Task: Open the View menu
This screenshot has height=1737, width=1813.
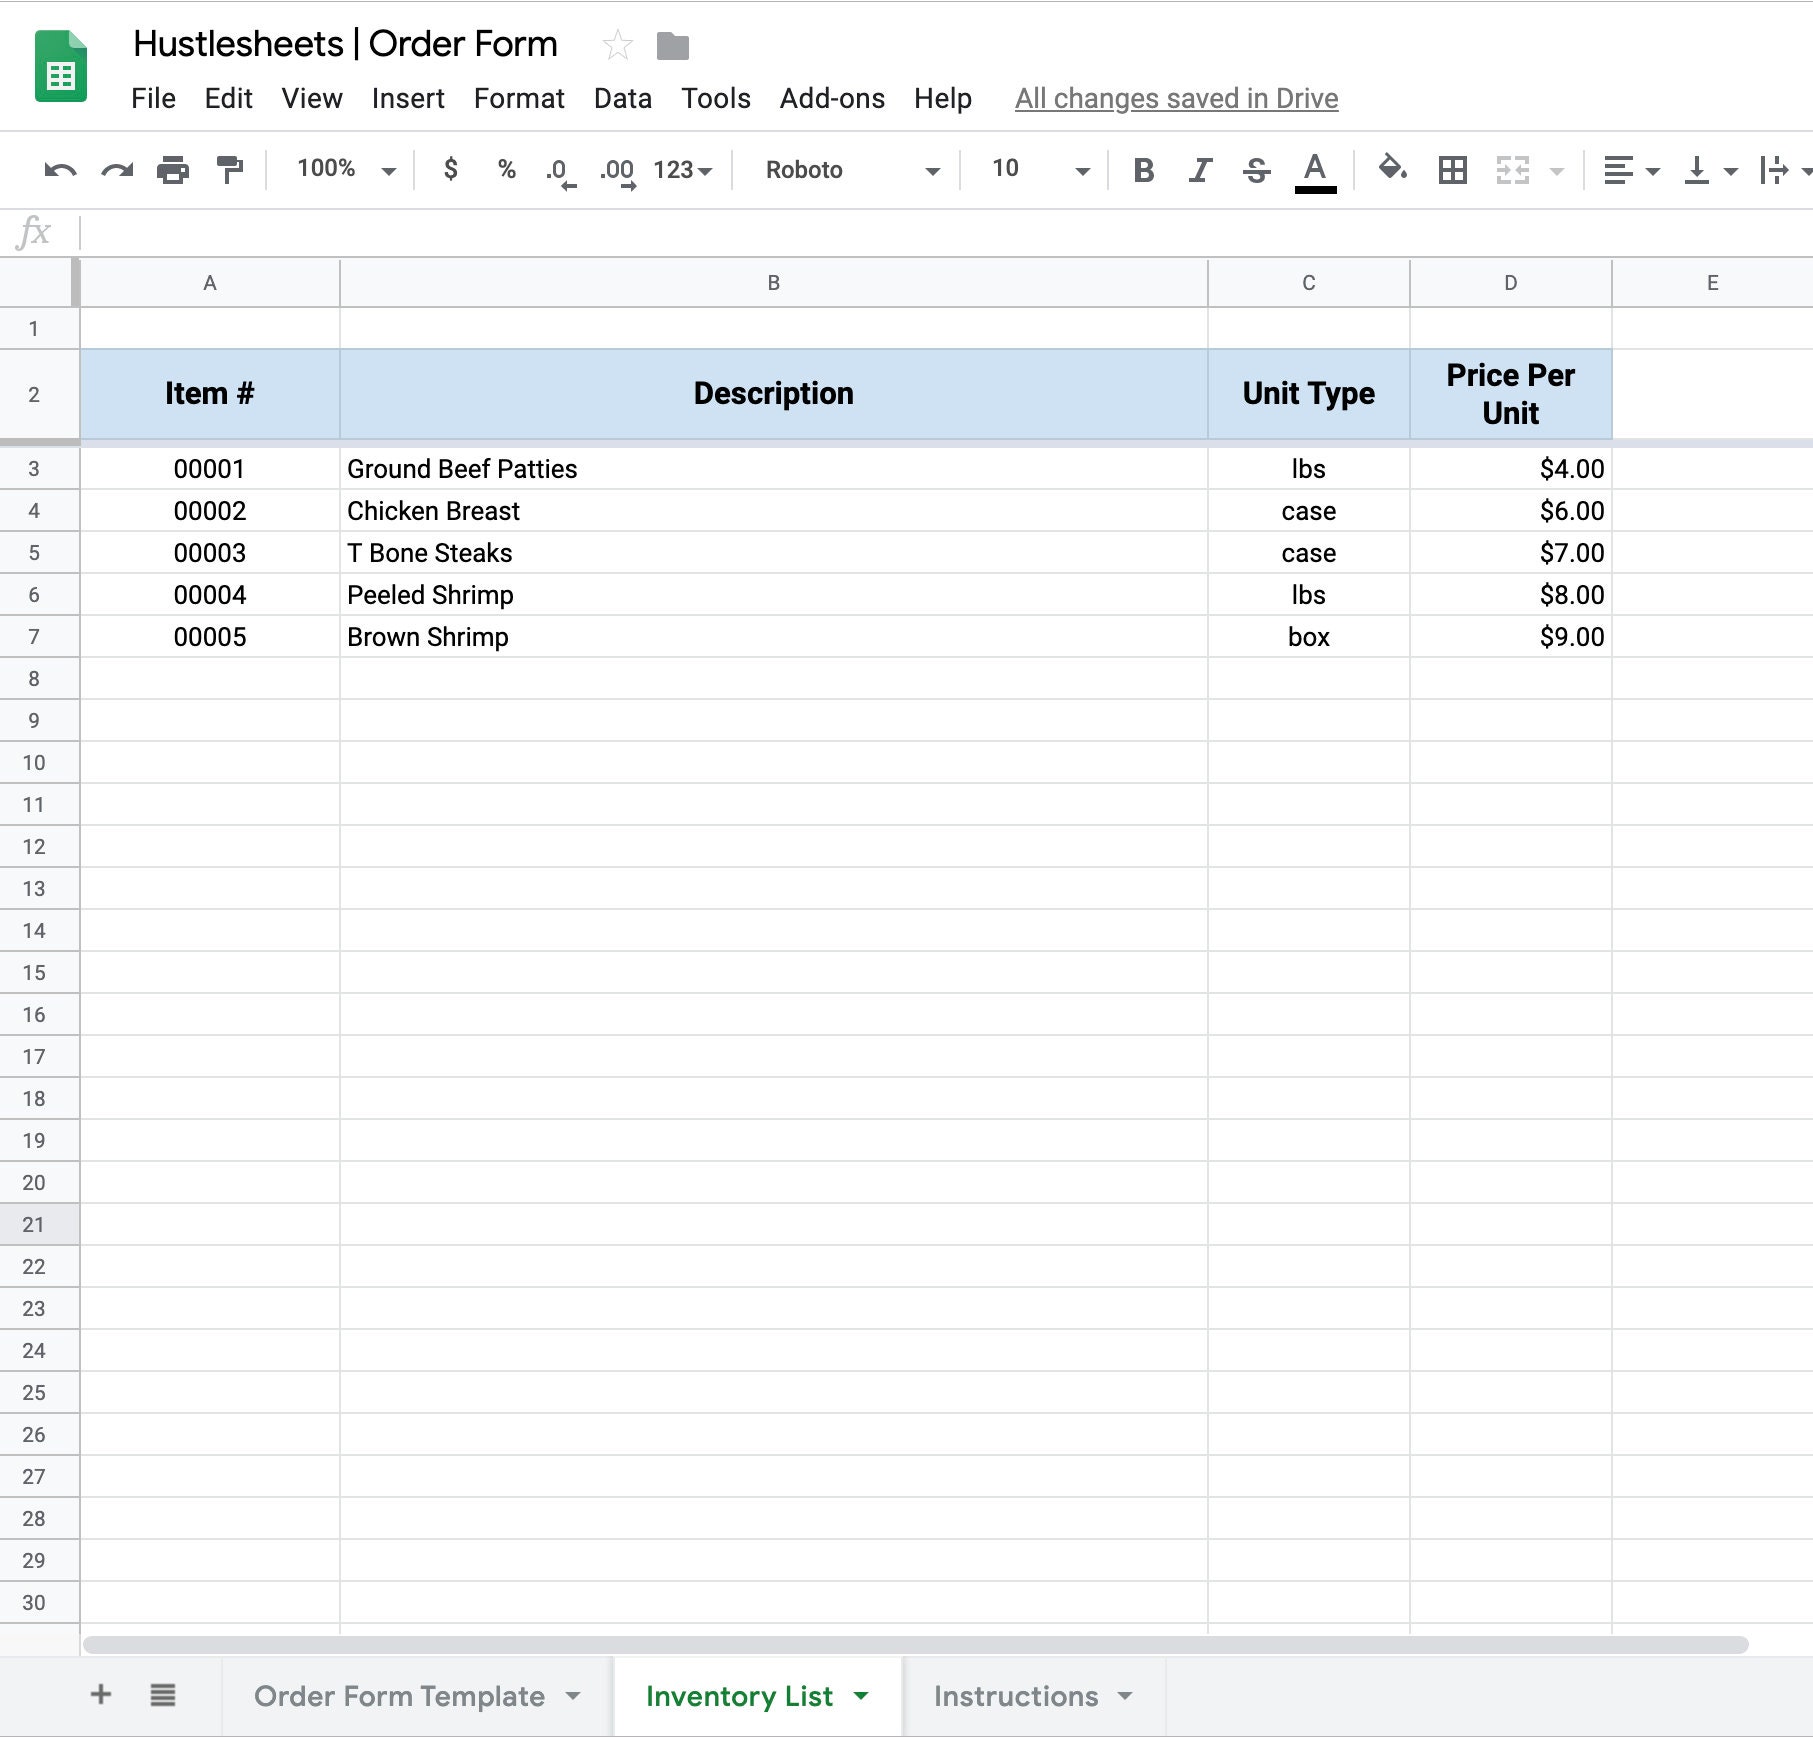Action: click(312, 98)
